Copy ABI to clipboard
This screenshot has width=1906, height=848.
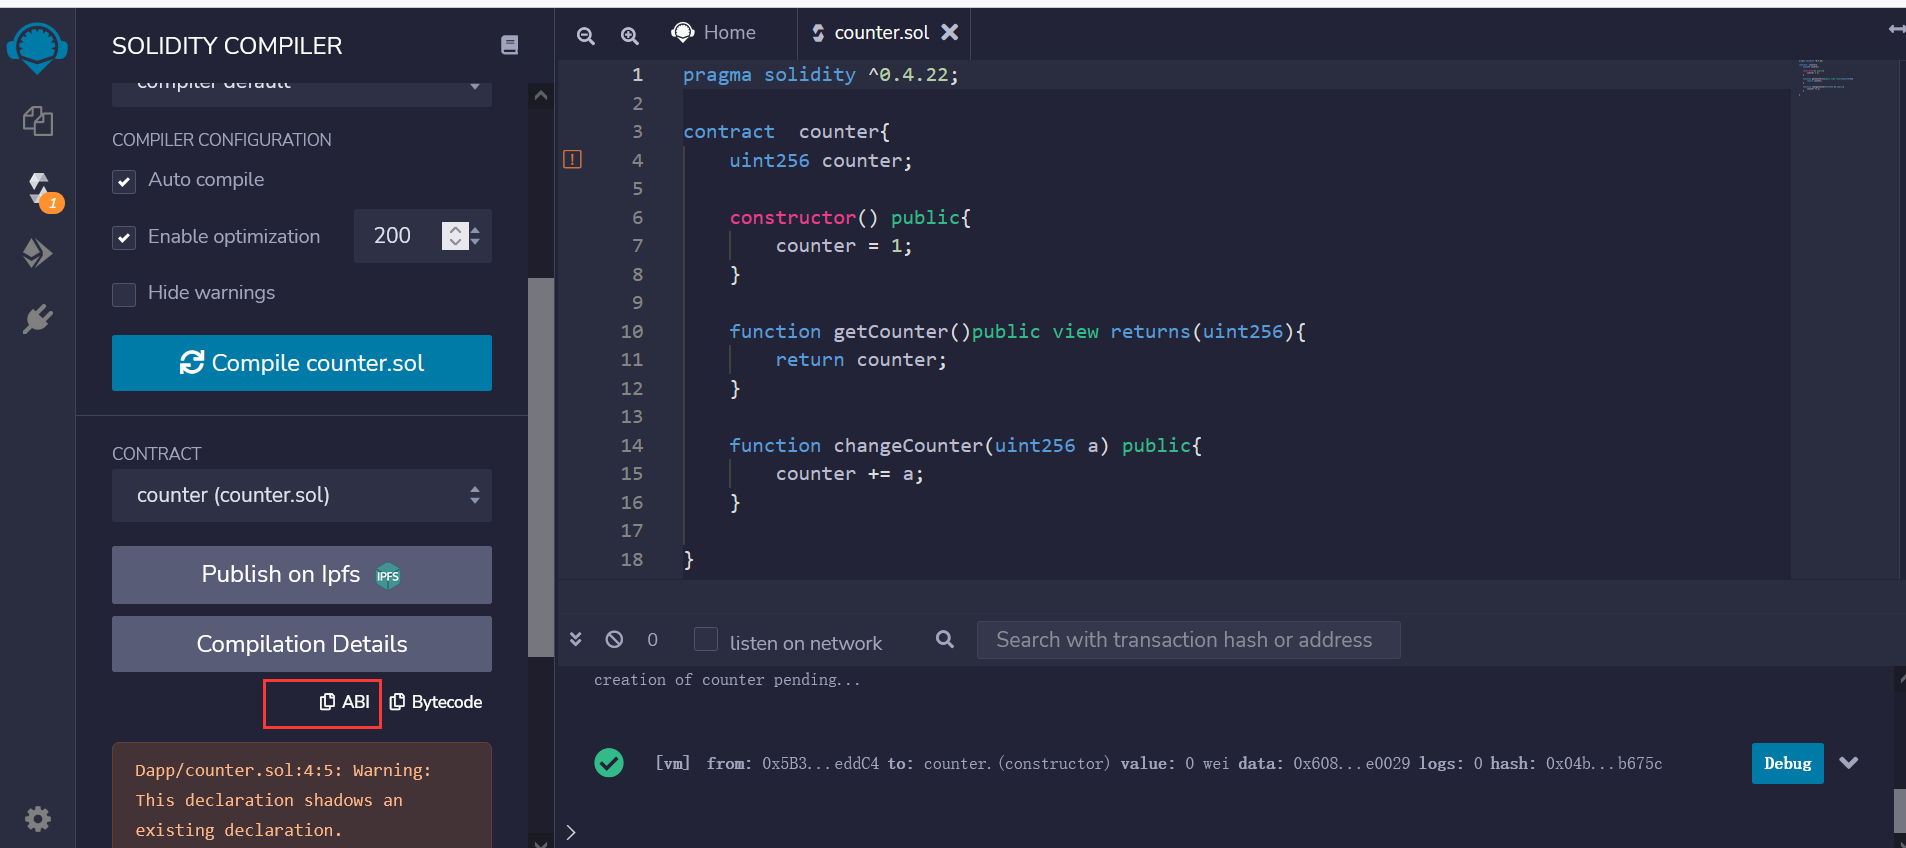tap(344, 702)
